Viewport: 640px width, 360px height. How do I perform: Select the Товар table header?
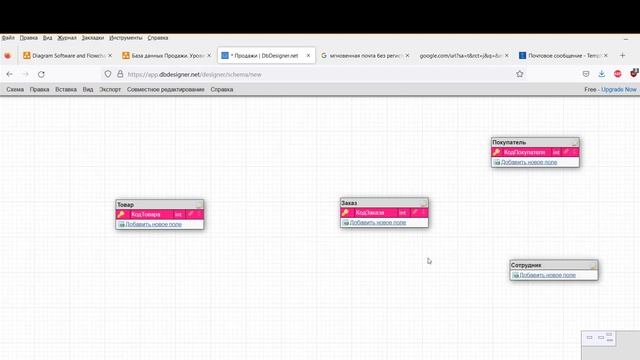[x=160, y=204]
